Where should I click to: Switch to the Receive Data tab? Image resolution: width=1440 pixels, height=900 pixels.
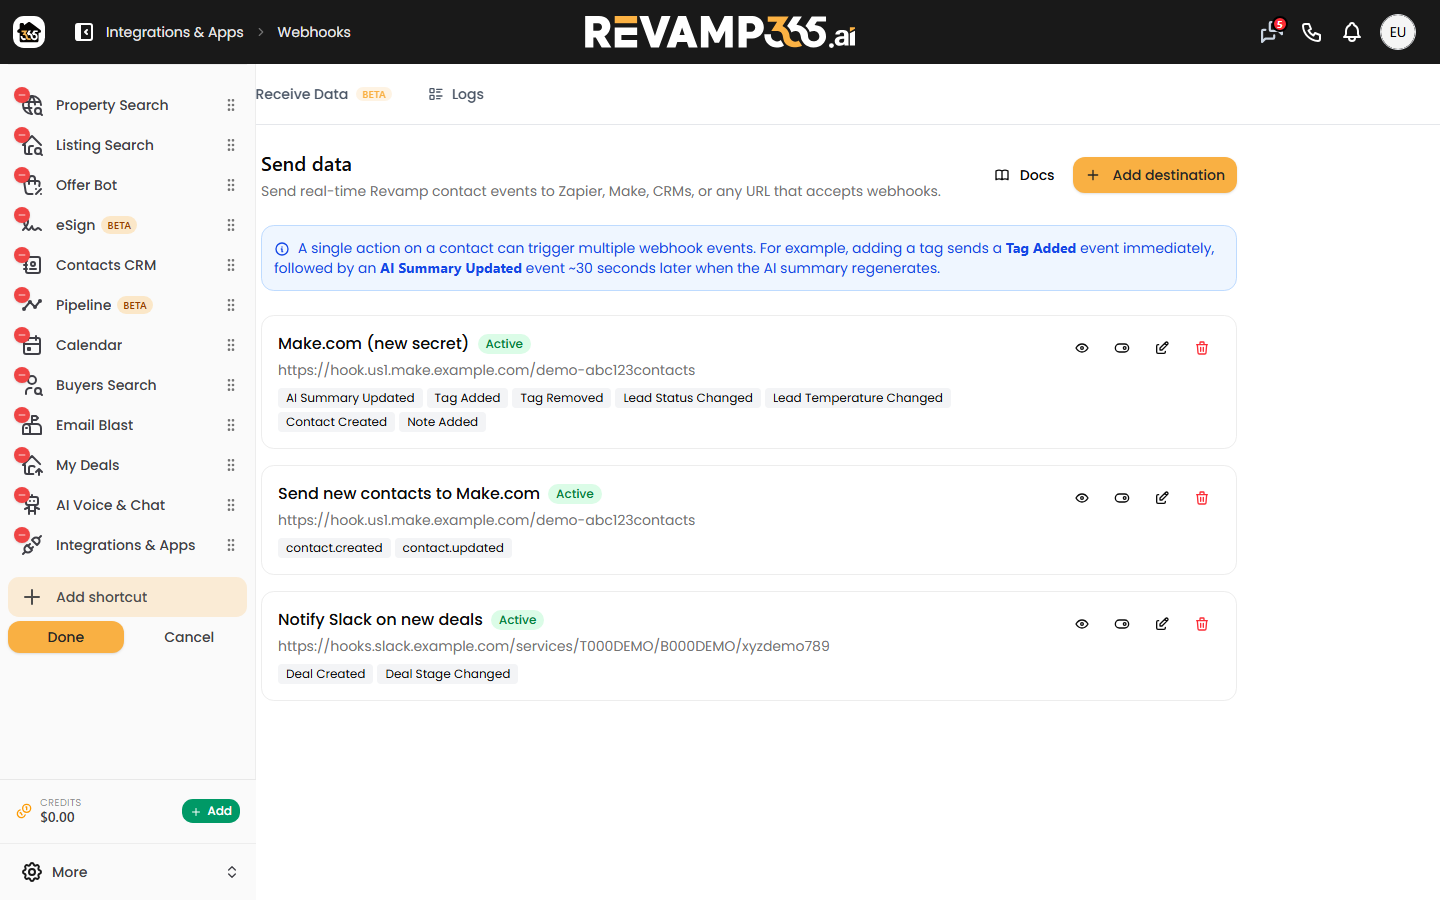click(x=322, y=94)
